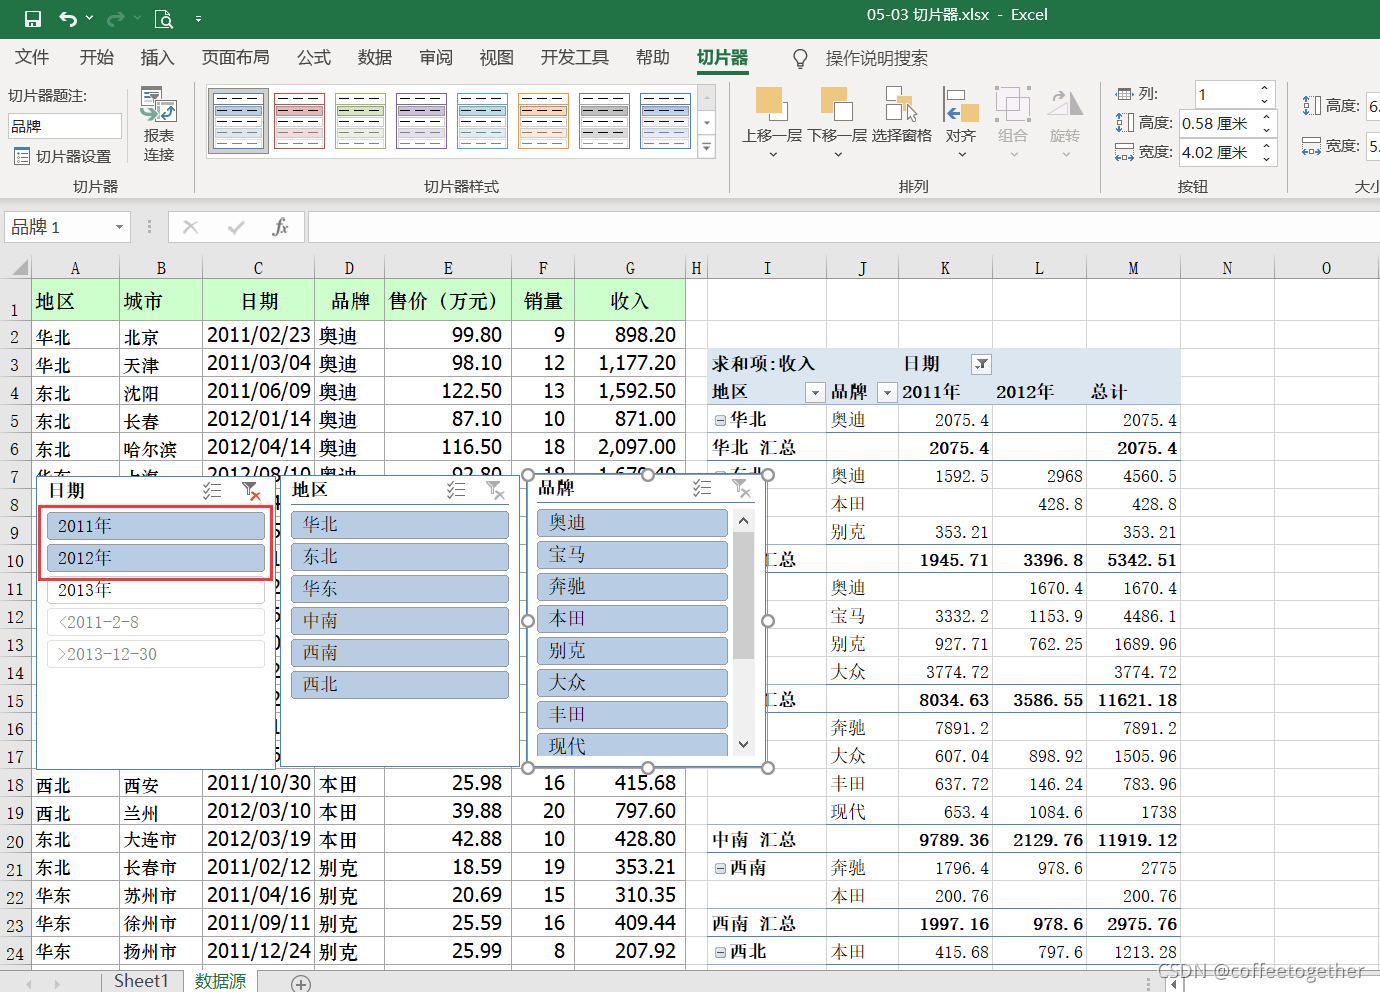Expand the slicer styles gallery
Viewport: 1380px width, 992px height.
click(707, 147)
